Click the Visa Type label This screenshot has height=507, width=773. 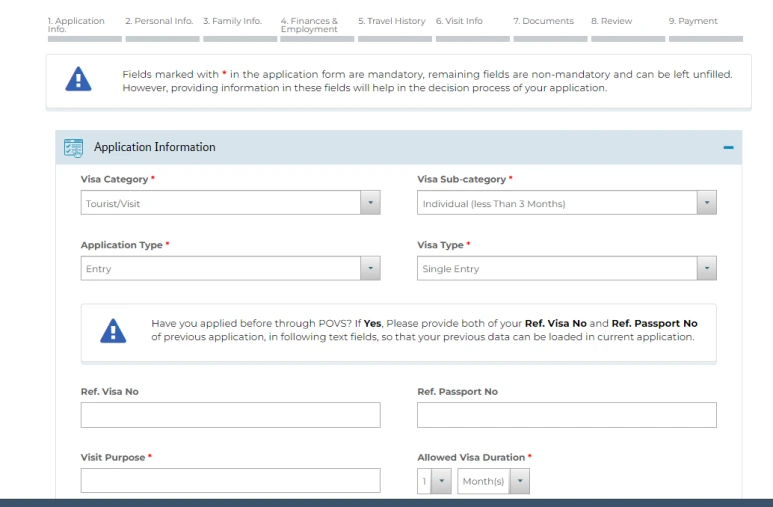[x=440, y=245]
